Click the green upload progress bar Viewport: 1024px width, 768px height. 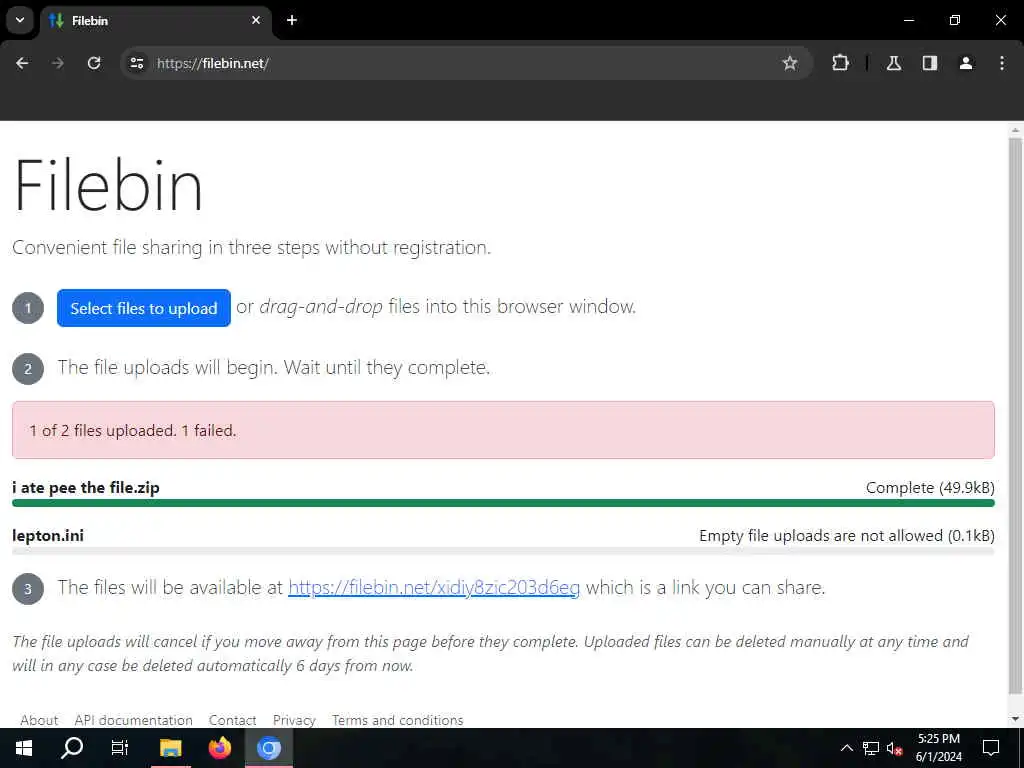(x=503, y=503)
